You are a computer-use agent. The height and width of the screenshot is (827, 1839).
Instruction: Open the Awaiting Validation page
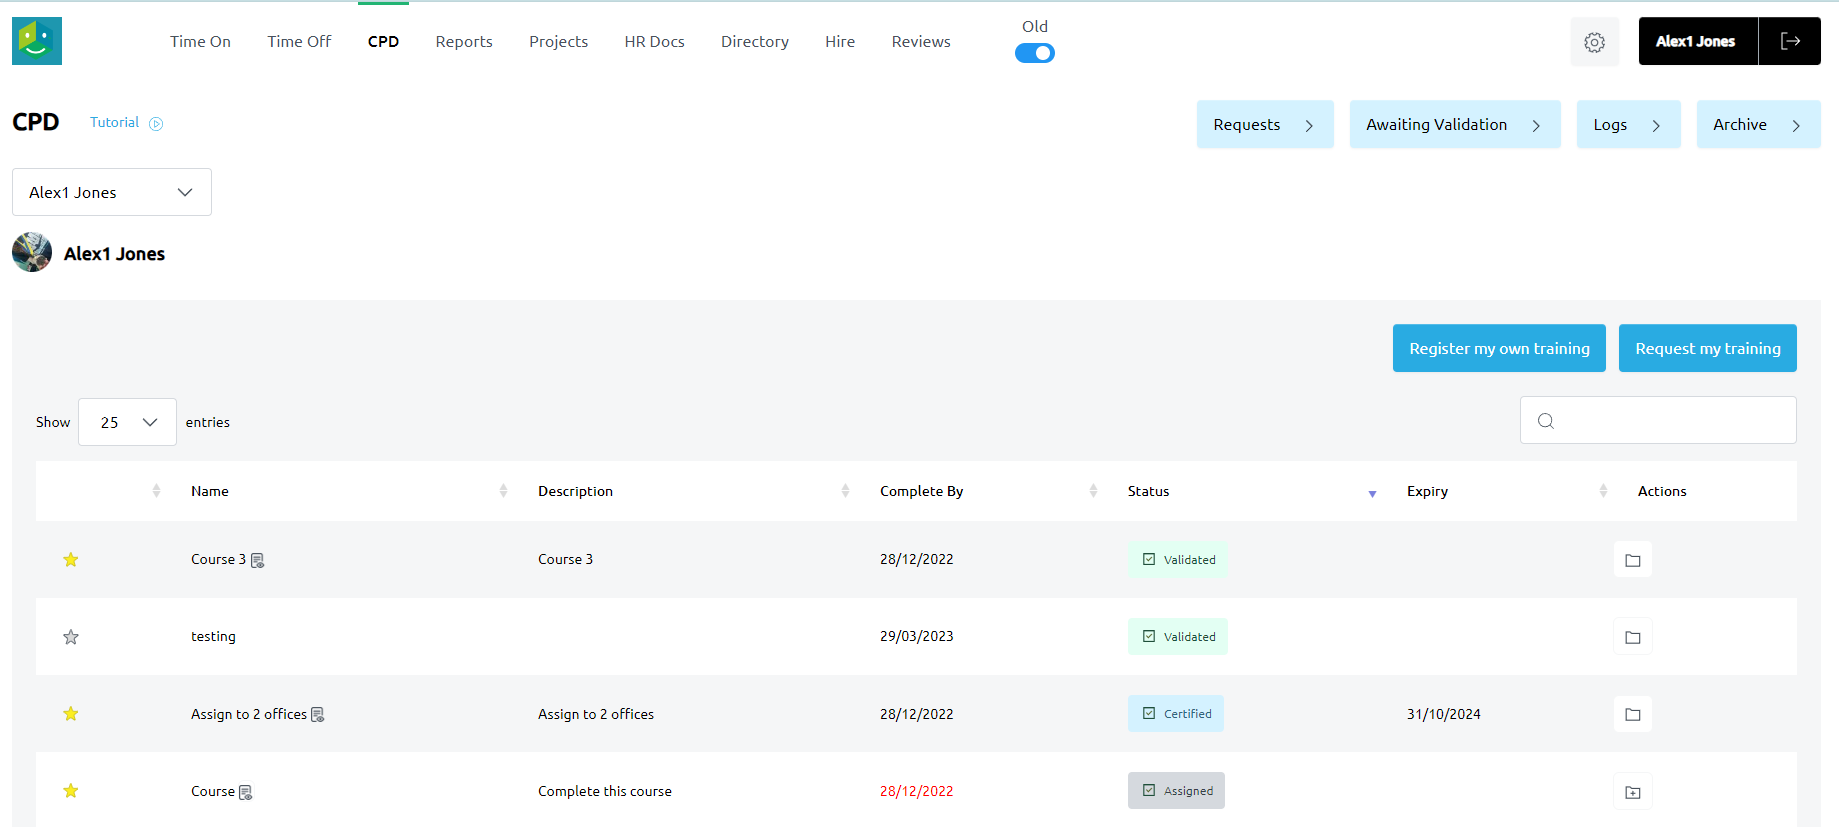tap(1454, 125)
